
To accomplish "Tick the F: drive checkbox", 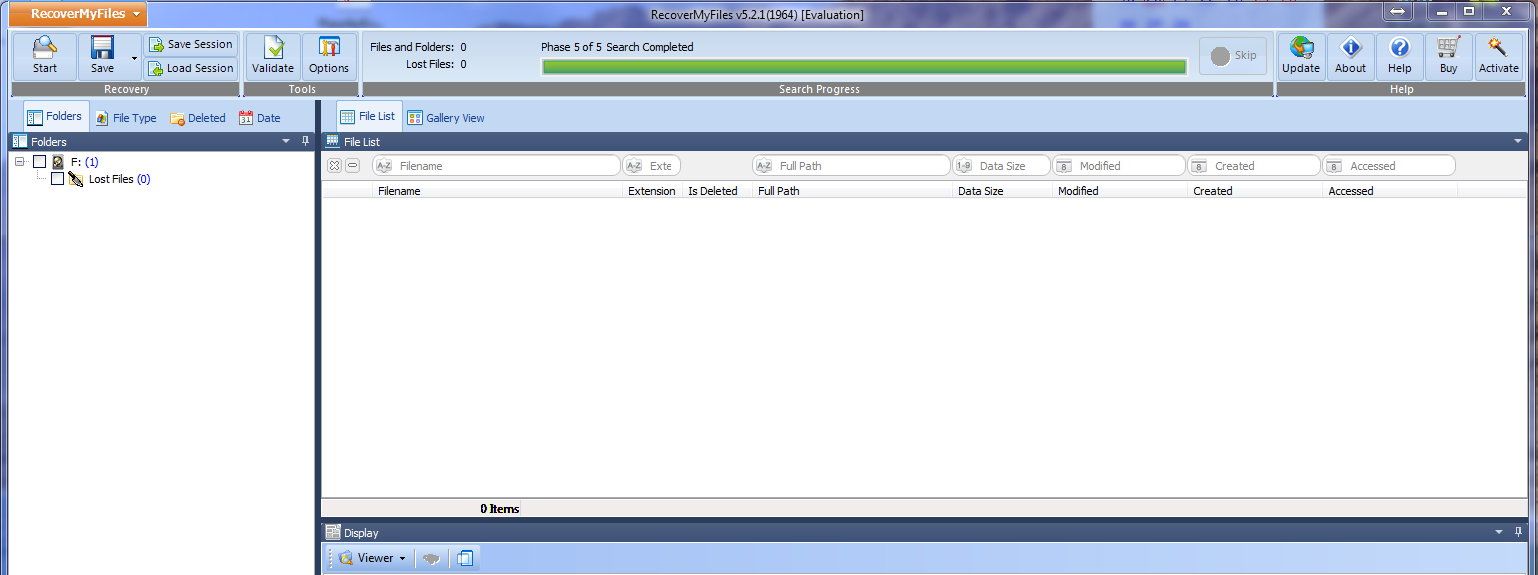I will 39,161.
